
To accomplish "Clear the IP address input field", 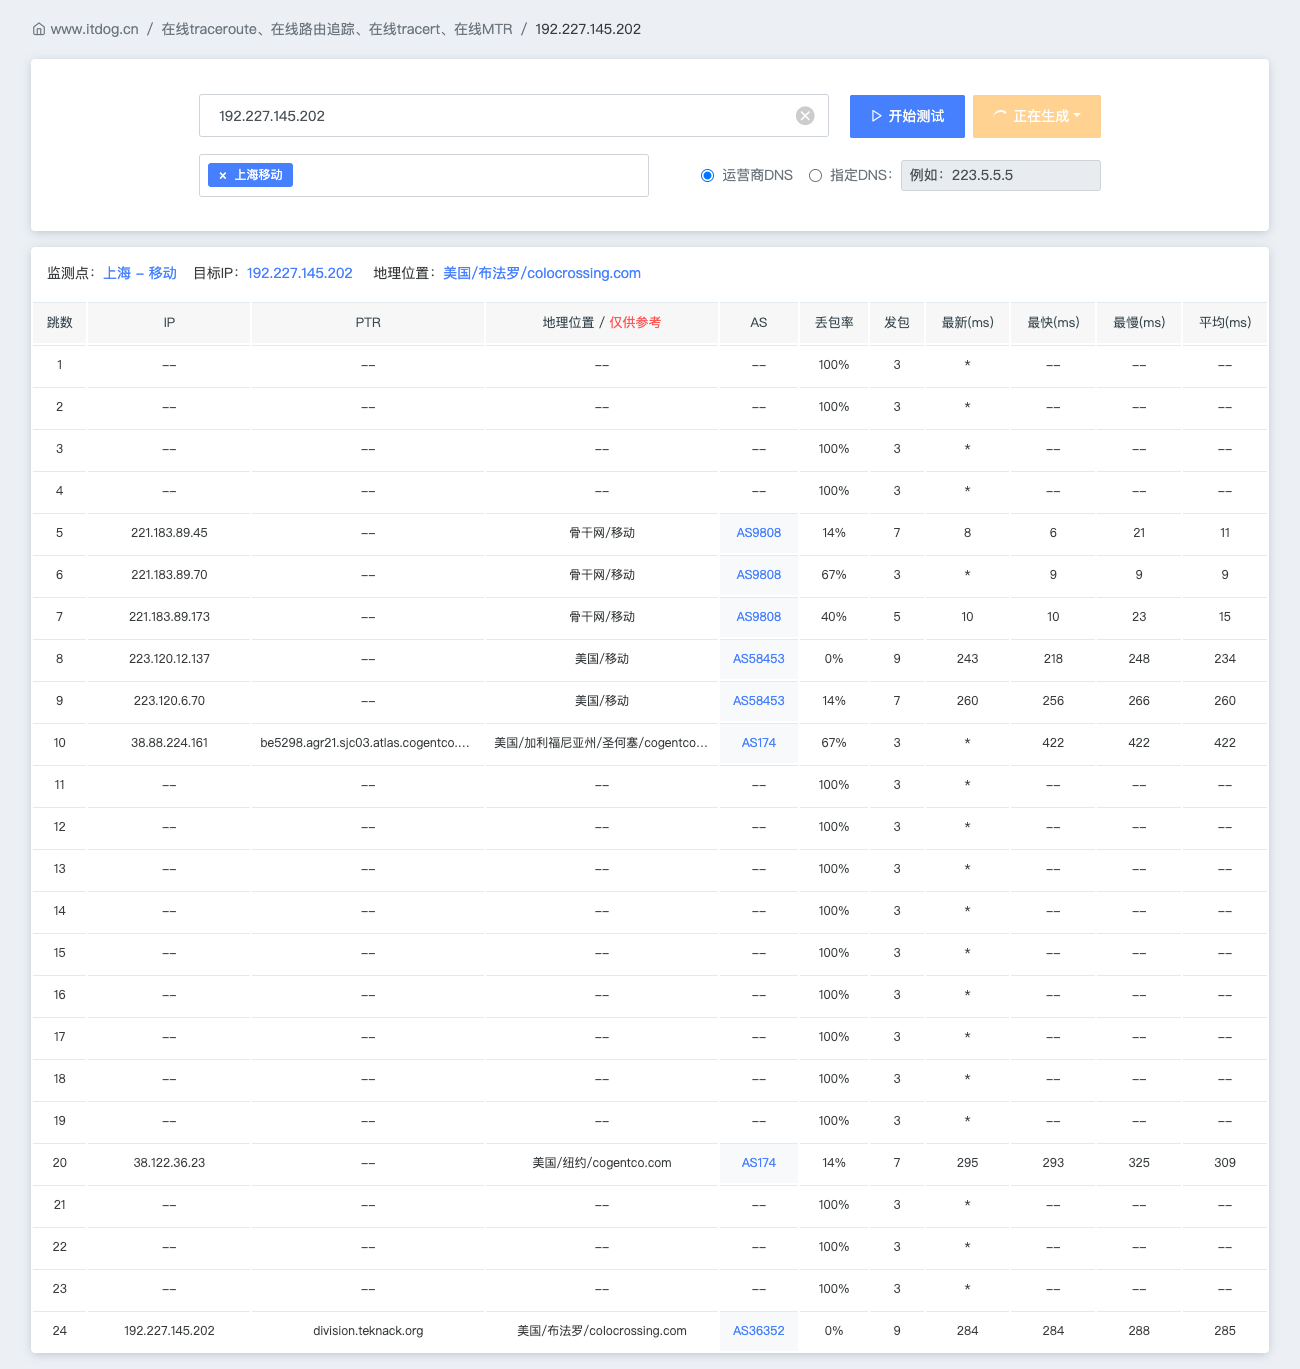I will point(805,116).
